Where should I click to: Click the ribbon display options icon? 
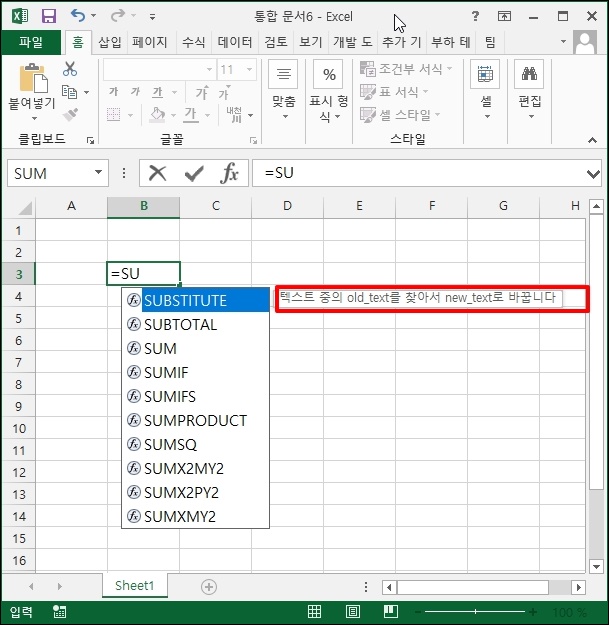504,16
